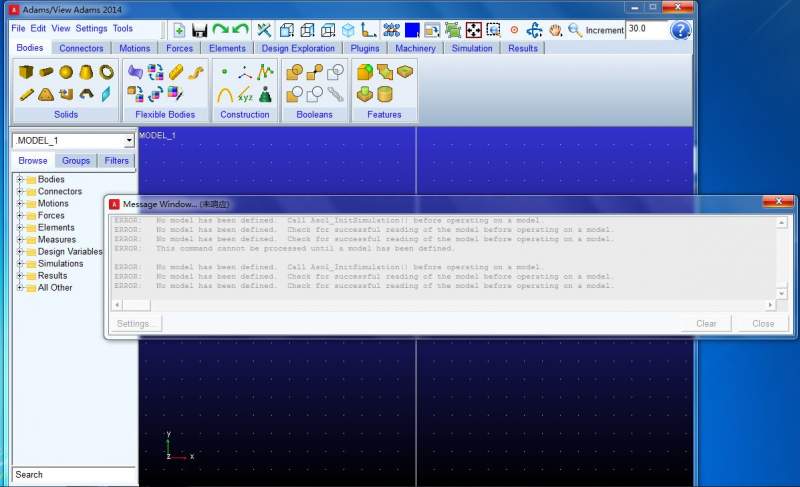Select the Link solid tool
The height and width of the screenshot is (487, 800).
click(x=27, y=94)
